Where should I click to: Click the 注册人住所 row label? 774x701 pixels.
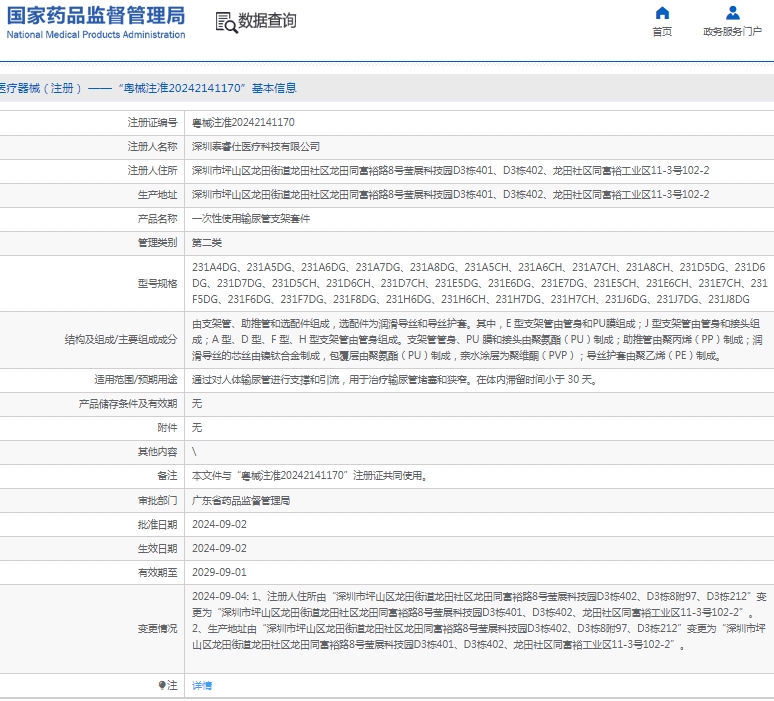pos(153,171)
